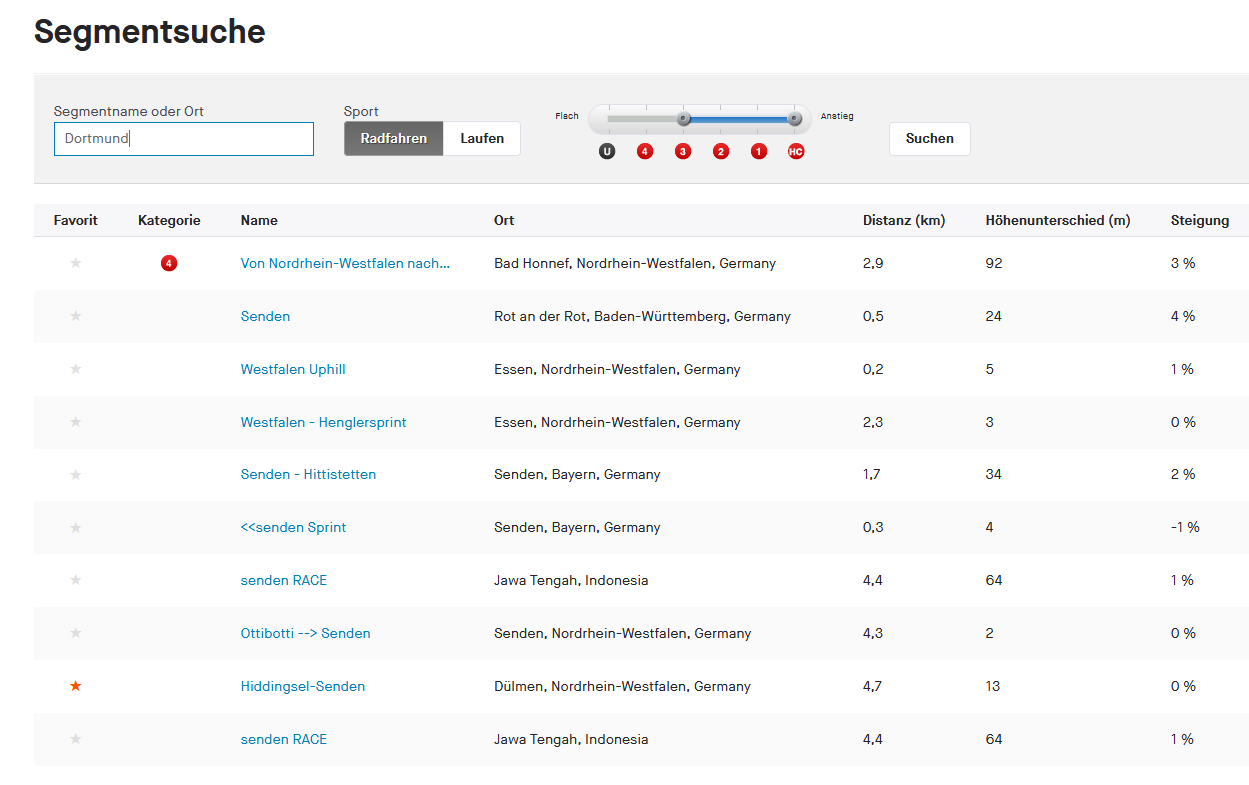Switch sport to Laufen

point(482,139)
